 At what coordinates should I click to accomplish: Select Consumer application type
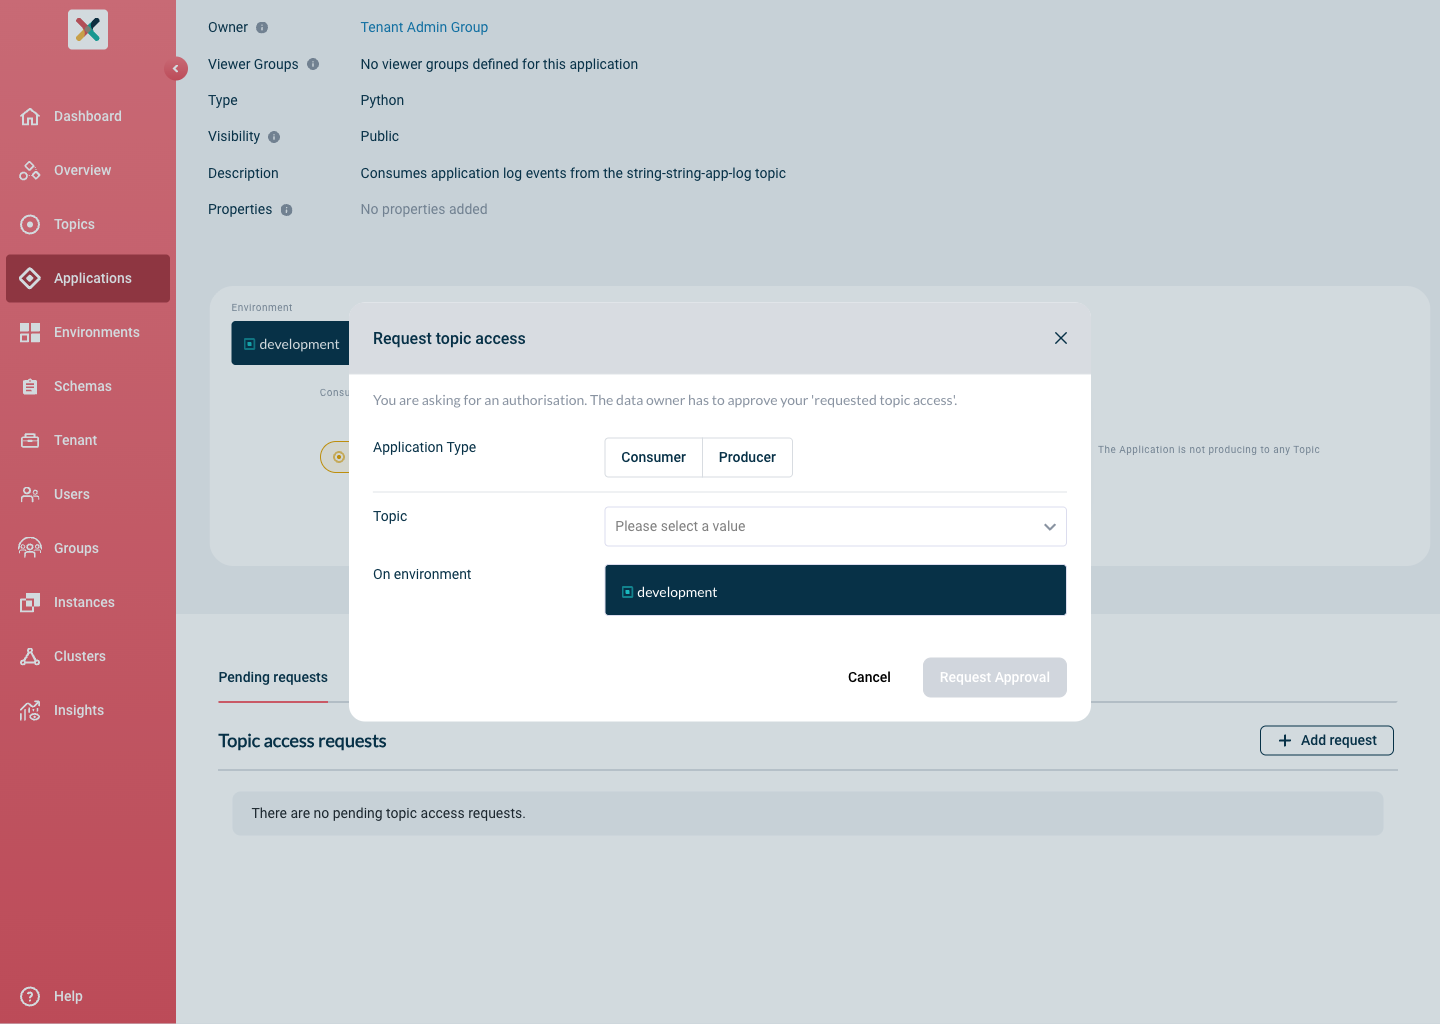[653, 457]
